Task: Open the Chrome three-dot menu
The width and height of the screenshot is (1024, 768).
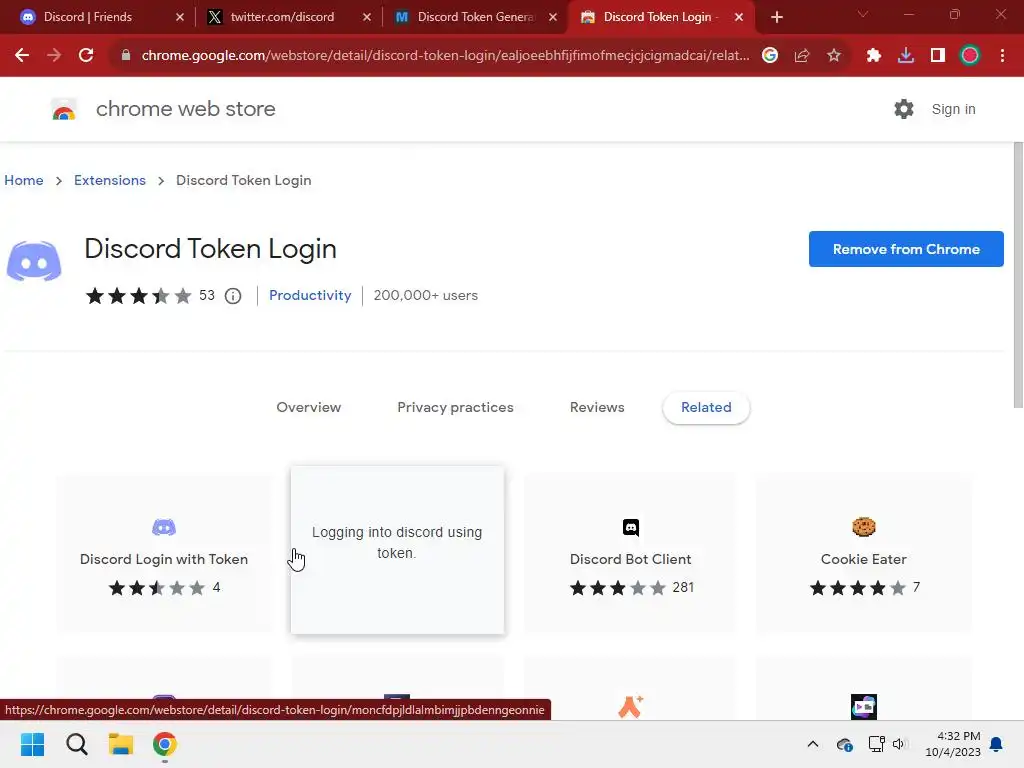Action: click(x=1002, y=56)
